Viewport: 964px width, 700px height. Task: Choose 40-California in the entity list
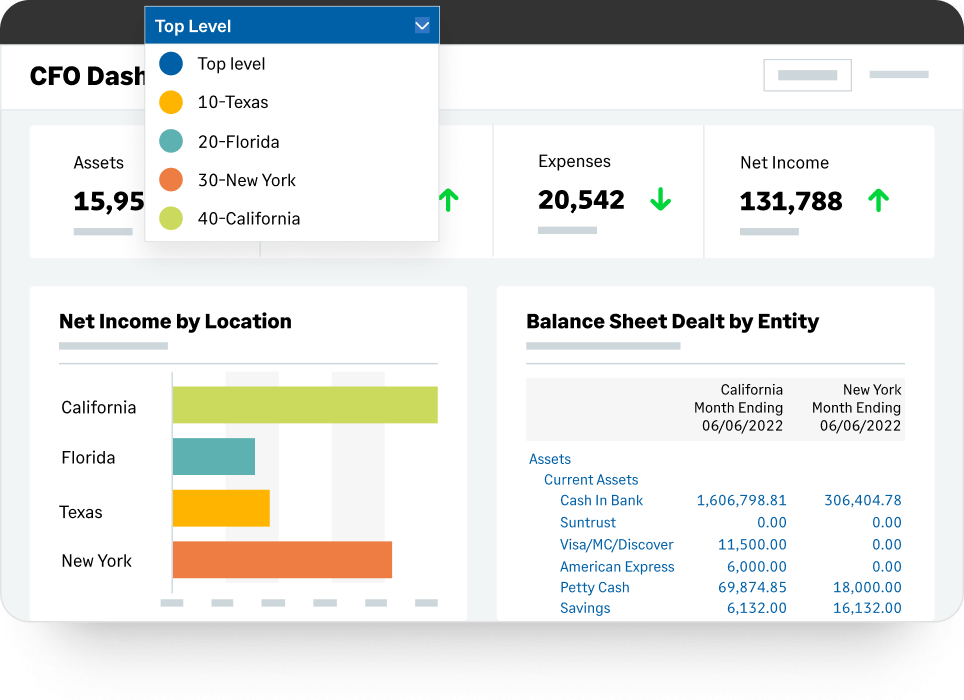tap(249, 218)
